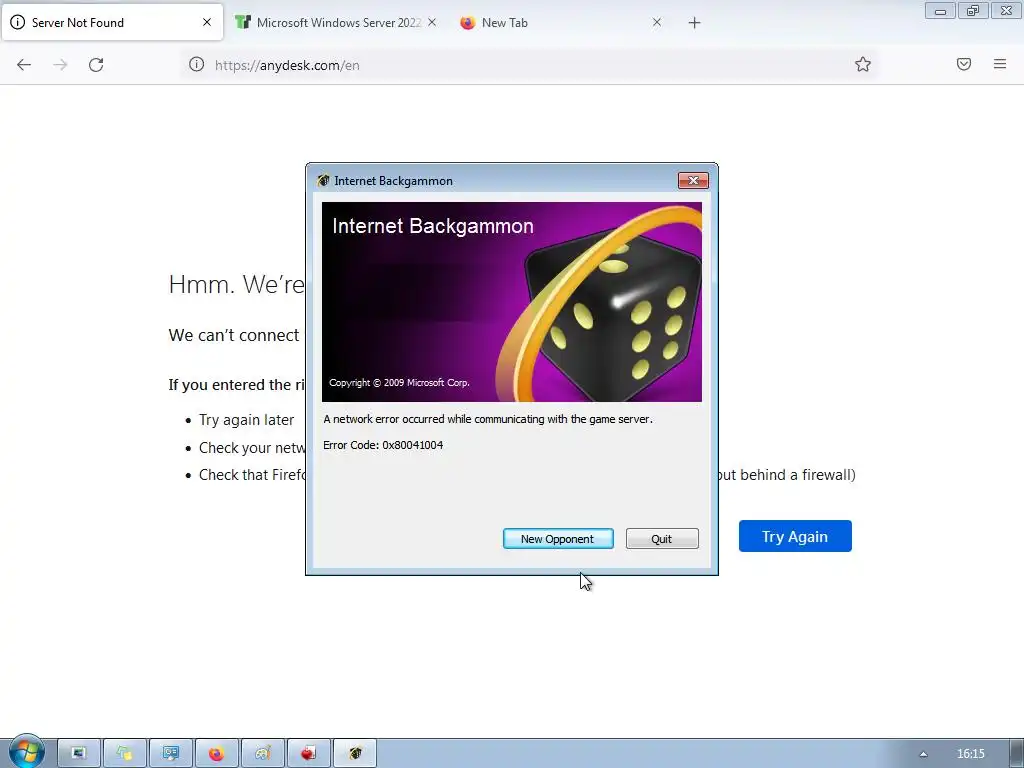The image size is (1024, 768).
Task: Click the Error Code 0x80041004 text
Action: point(383,445)
